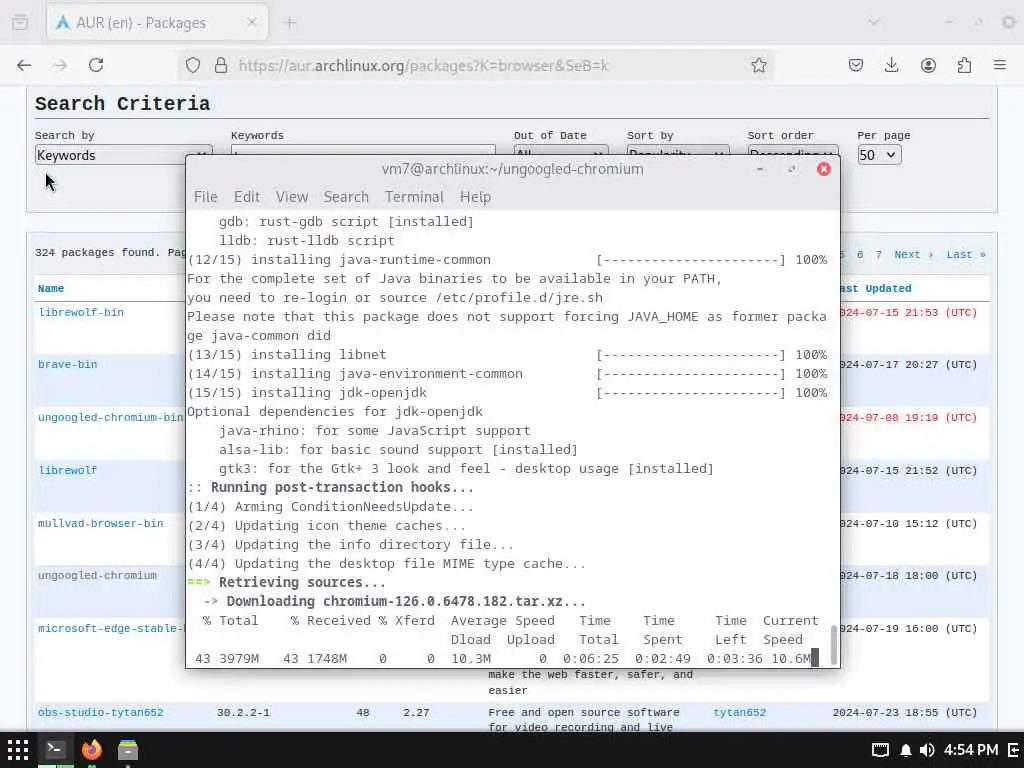Open the mullvad-browser-bin package link

coord(101,523)
